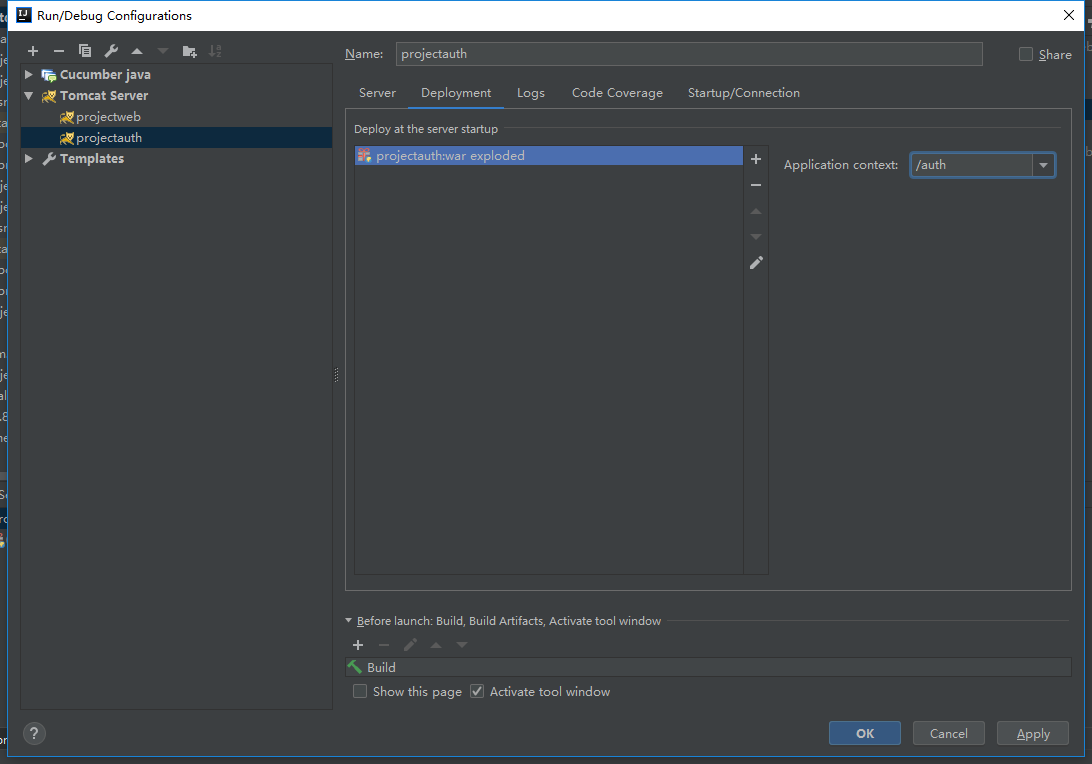Screen dimensions: 1092x764
Task: Select projectauth:war exploded artifact
Action: (x=549, y=155)
